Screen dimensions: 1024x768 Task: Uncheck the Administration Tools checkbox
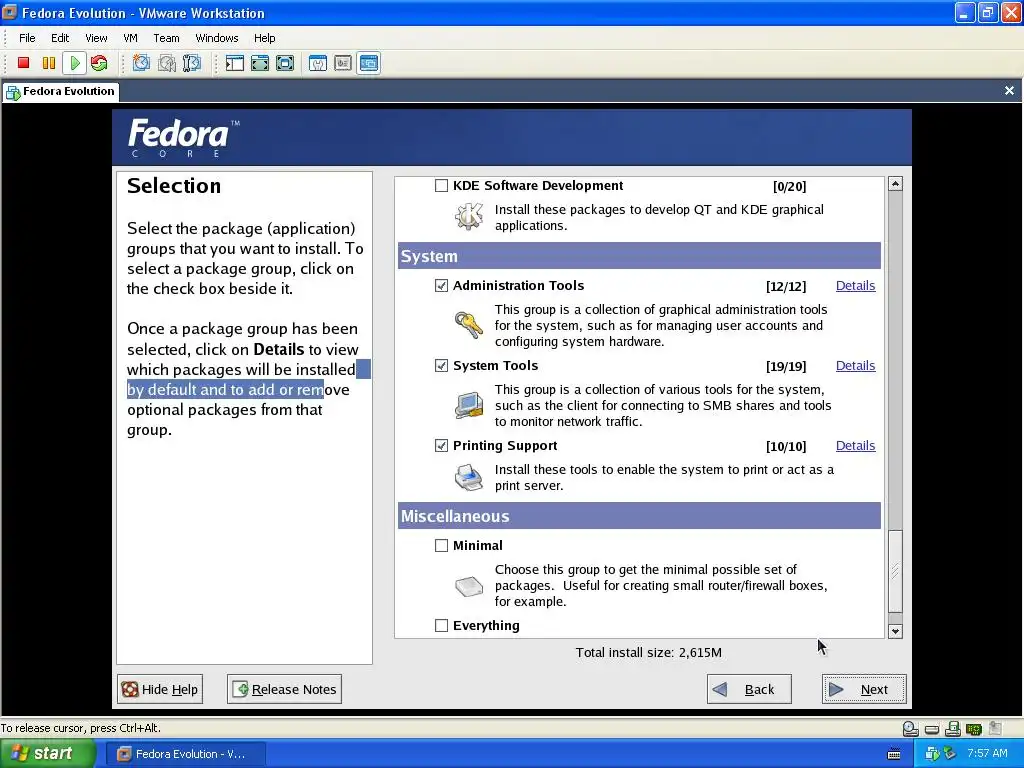441,285
